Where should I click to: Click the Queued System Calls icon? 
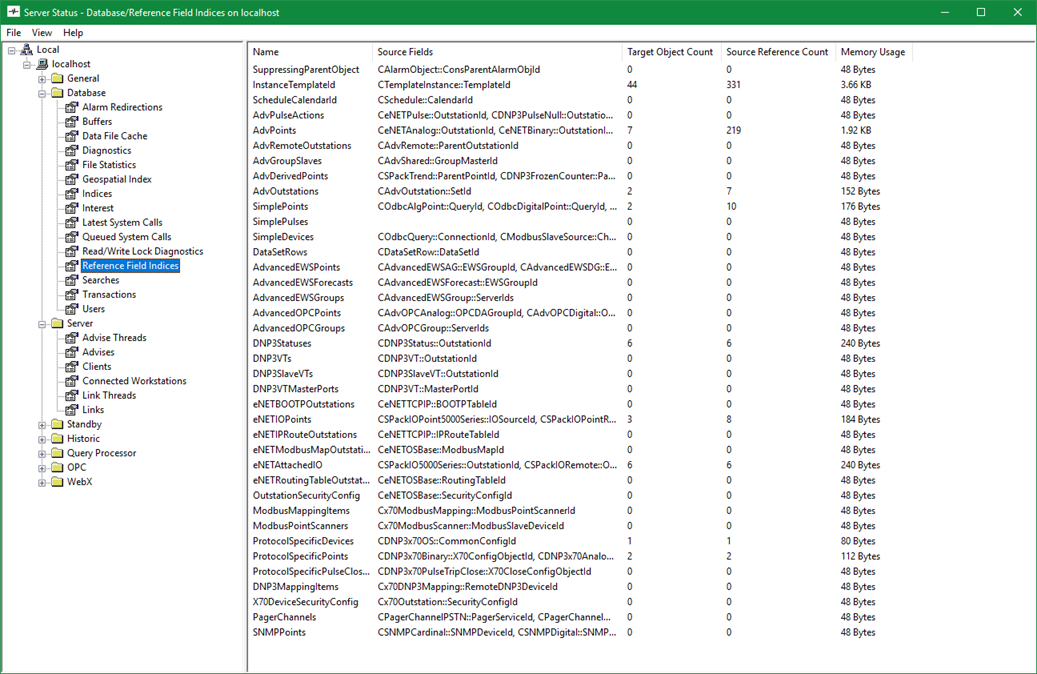pyautogui.click(x=72, y=237)
